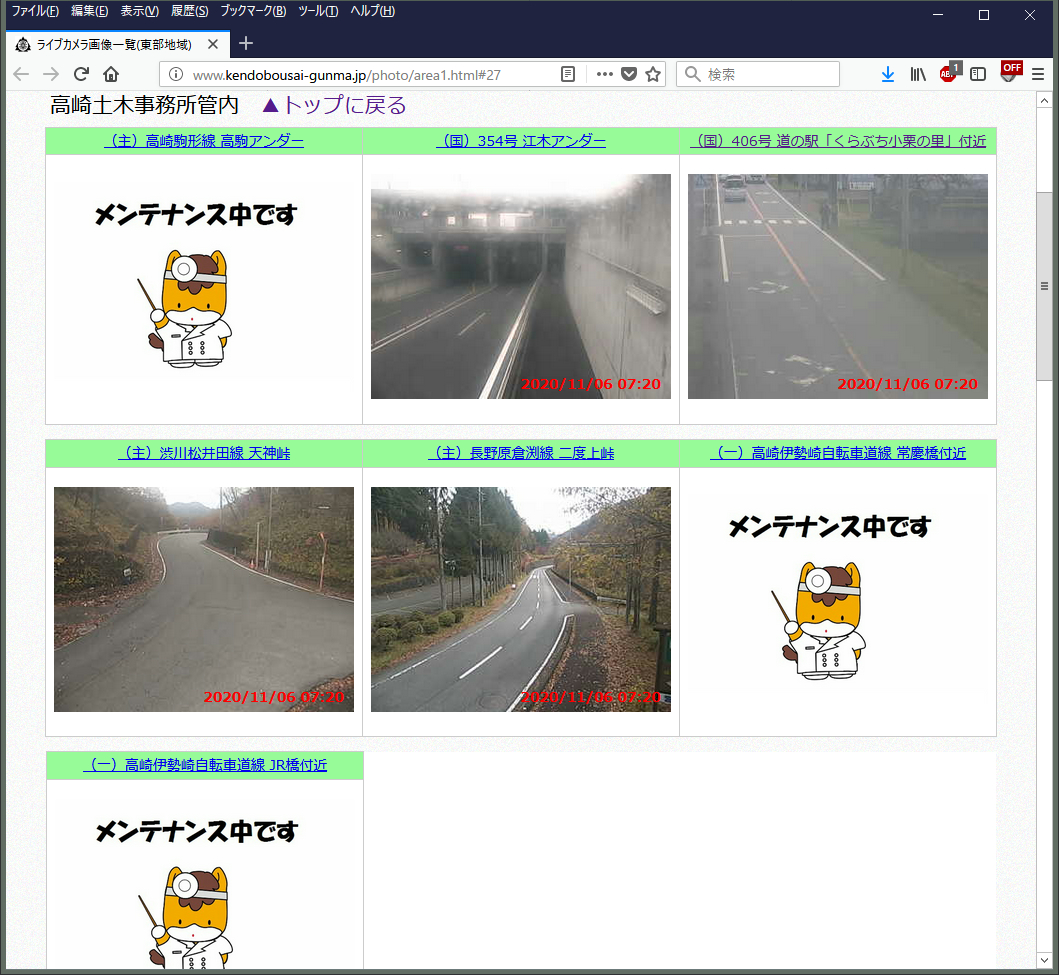Open the Library bookshelf icon
This screenshot has height=975, width=1059.
pos(917,74)
